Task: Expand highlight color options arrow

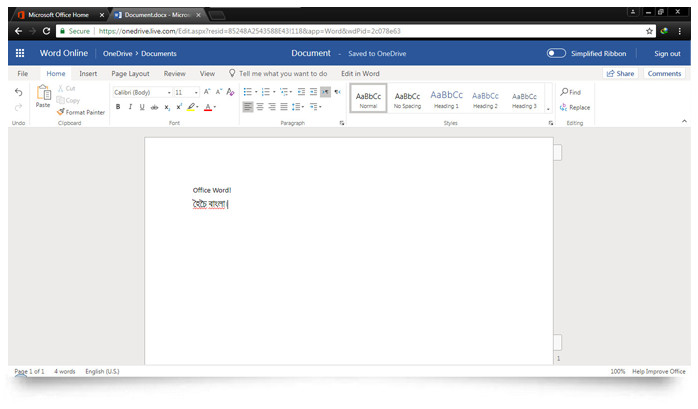Action: [x=198, y=107]
